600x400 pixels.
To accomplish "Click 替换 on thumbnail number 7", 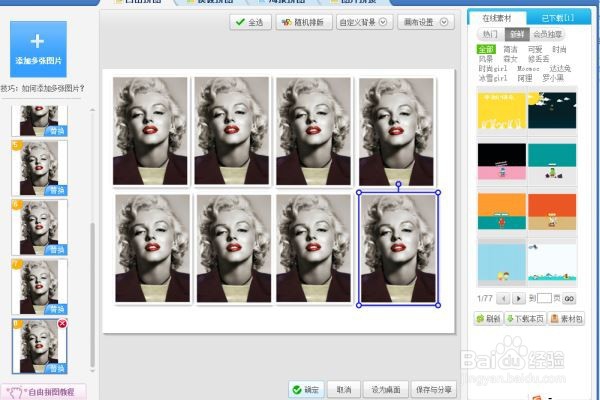I will point(57,309).
